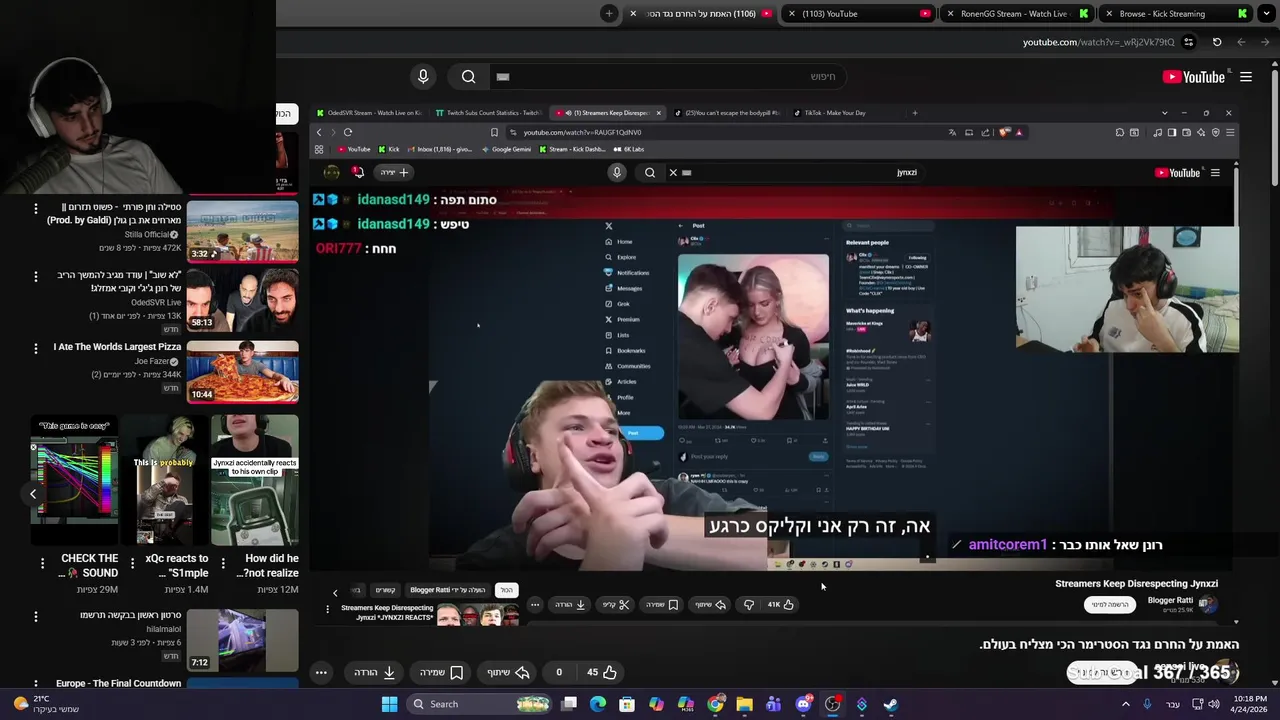Open Microsoft Store from the taskbar
The image size is (1280, 720).
[x=627, y=704]
